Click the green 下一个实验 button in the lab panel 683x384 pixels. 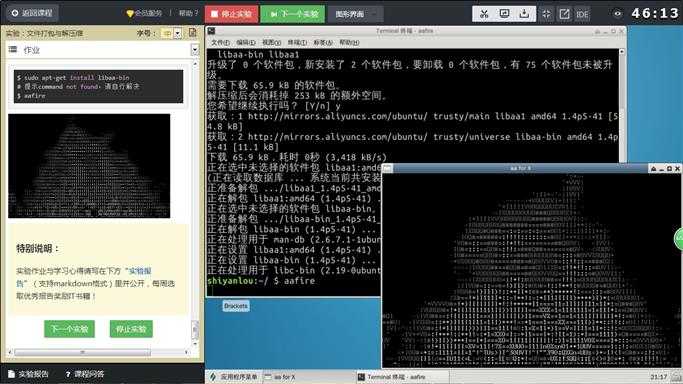[x=69, y=329]
